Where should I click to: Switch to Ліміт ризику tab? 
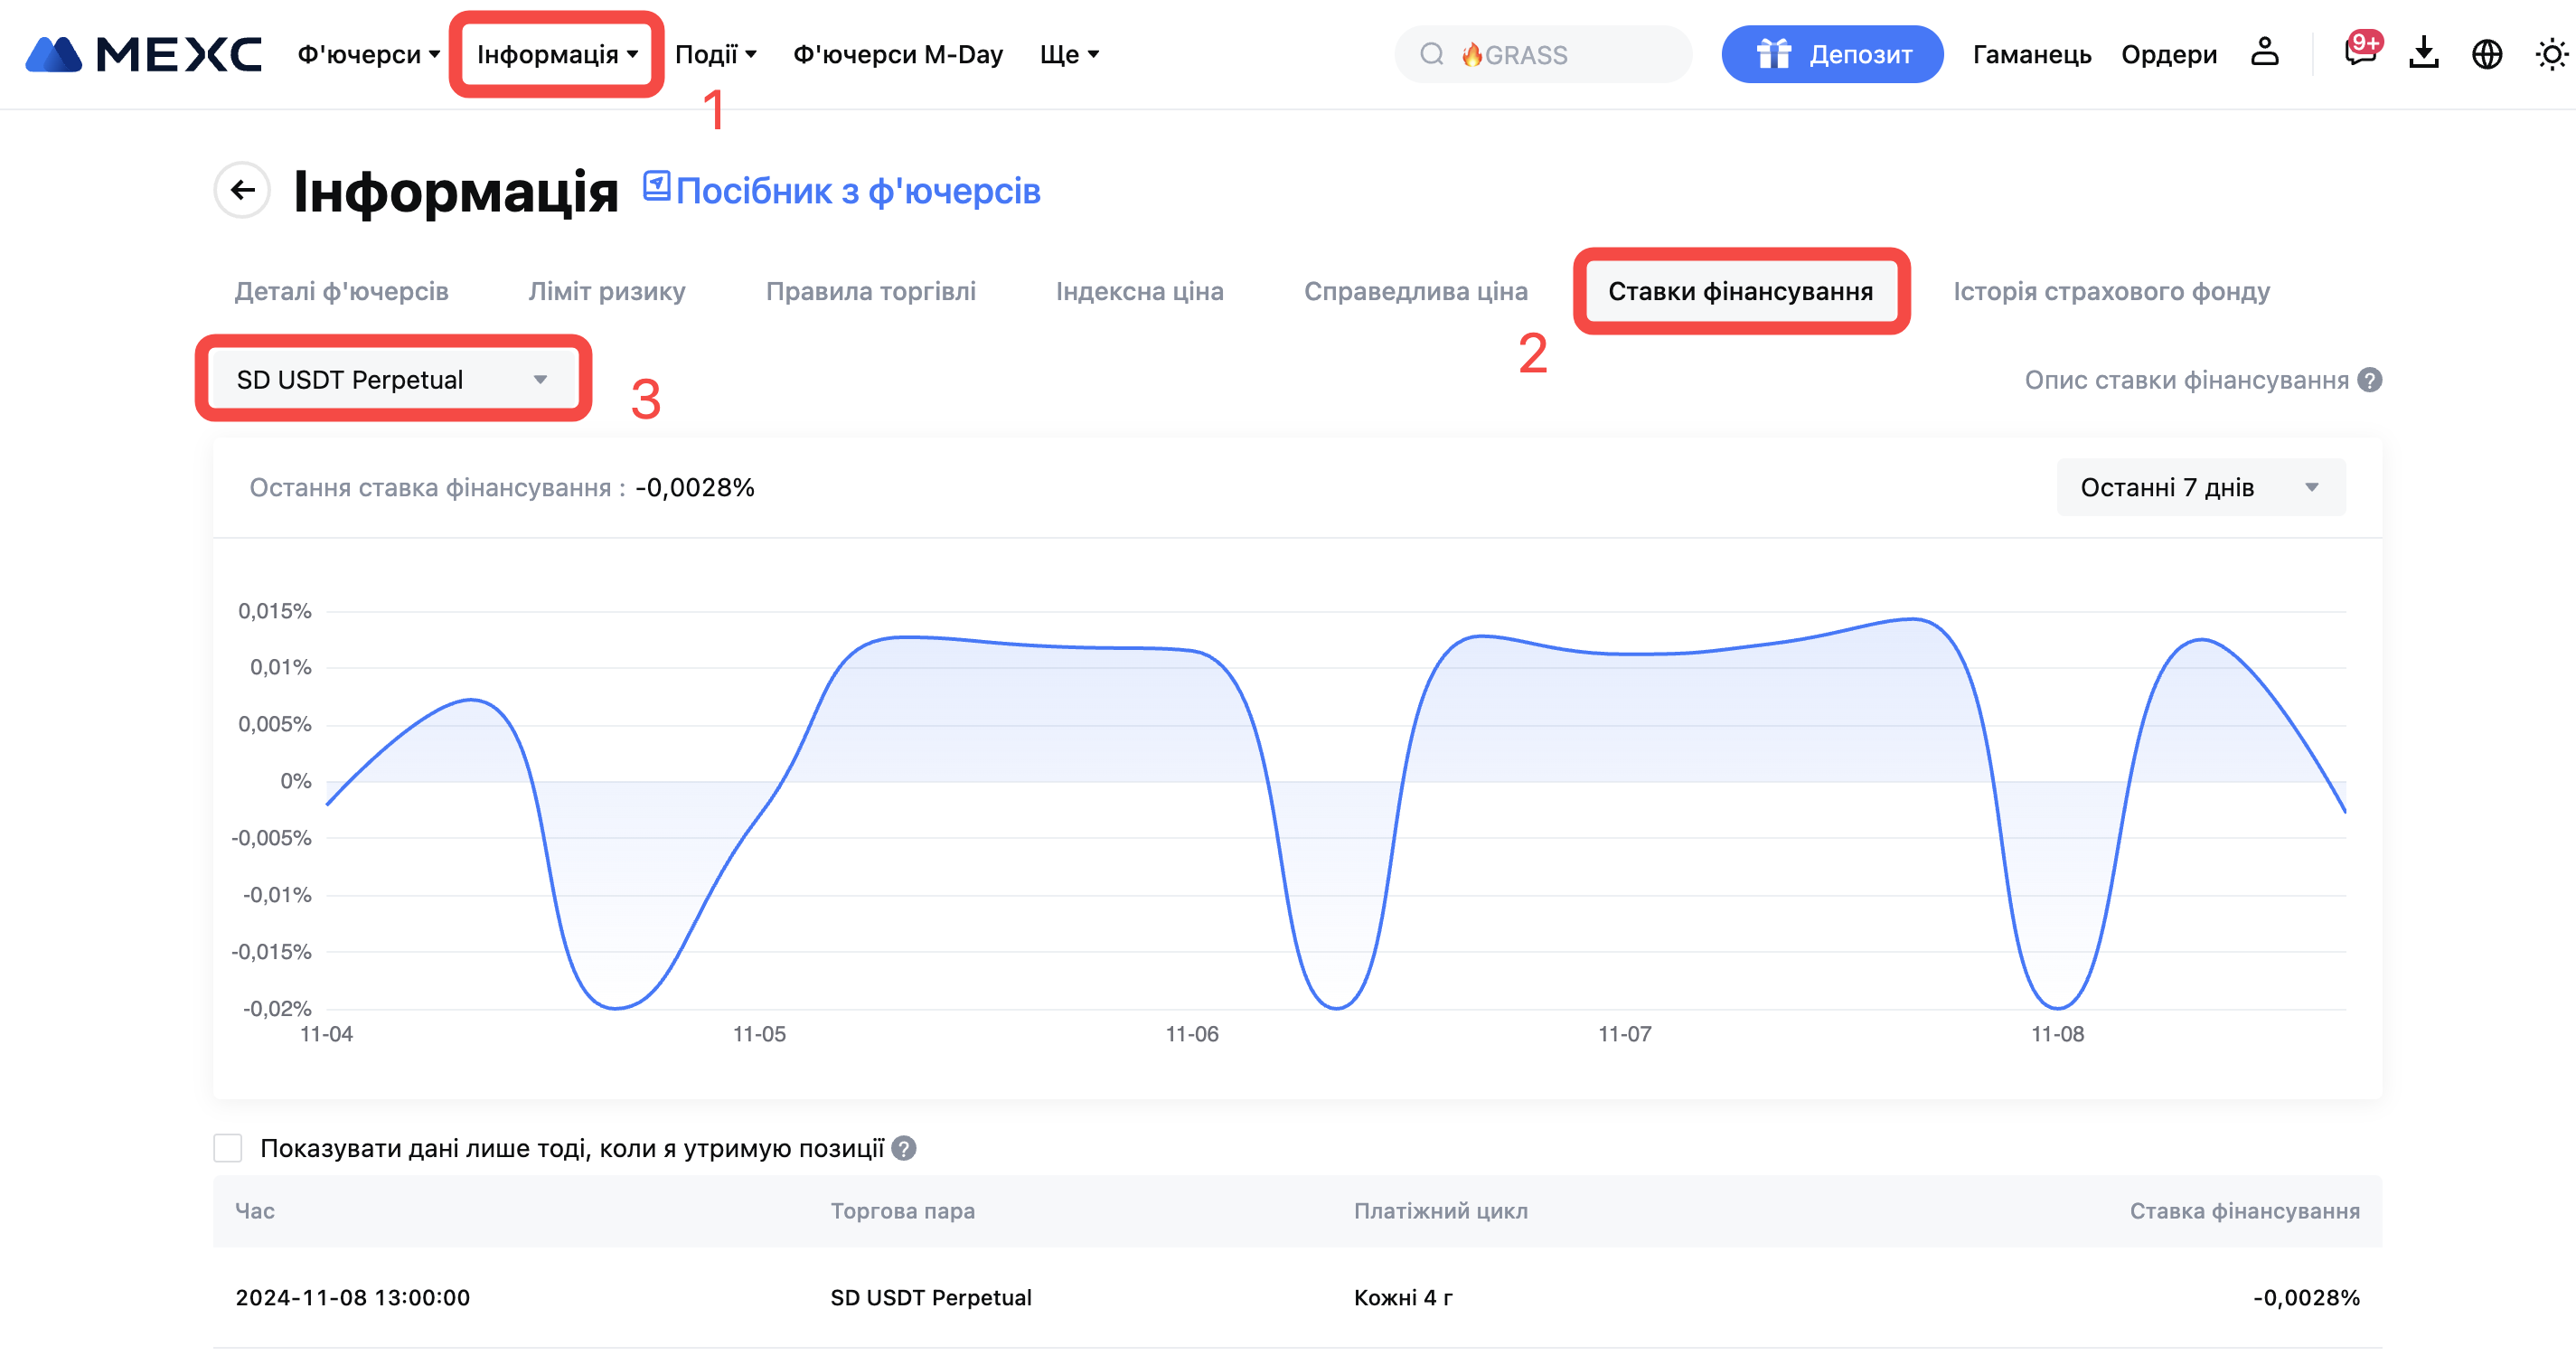[x=606, y=291]
